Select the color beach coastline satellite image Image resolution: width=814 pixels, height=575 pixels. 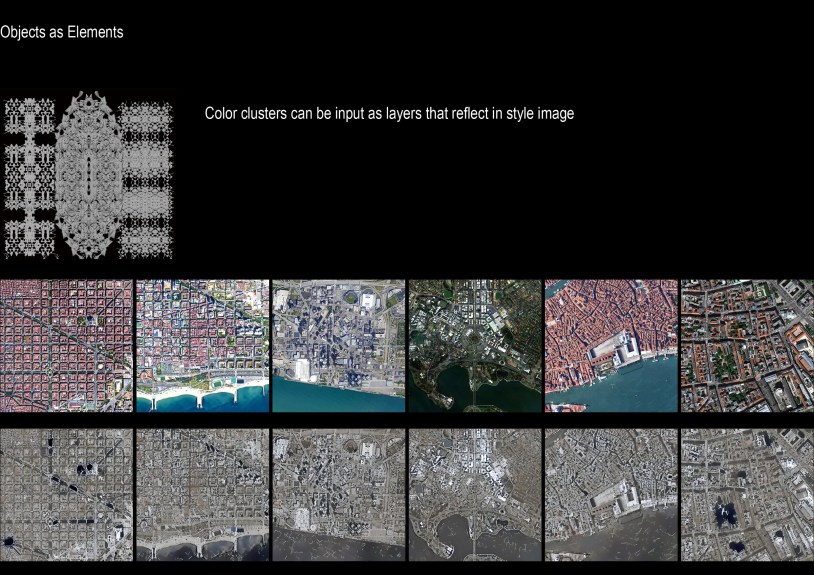click(202, 345)
